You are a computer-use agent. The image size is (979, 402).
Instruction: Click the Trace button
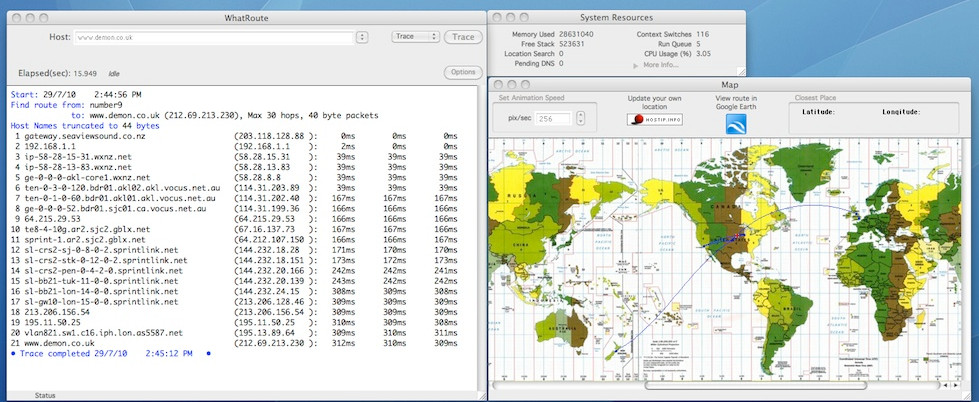coord(463,37)
